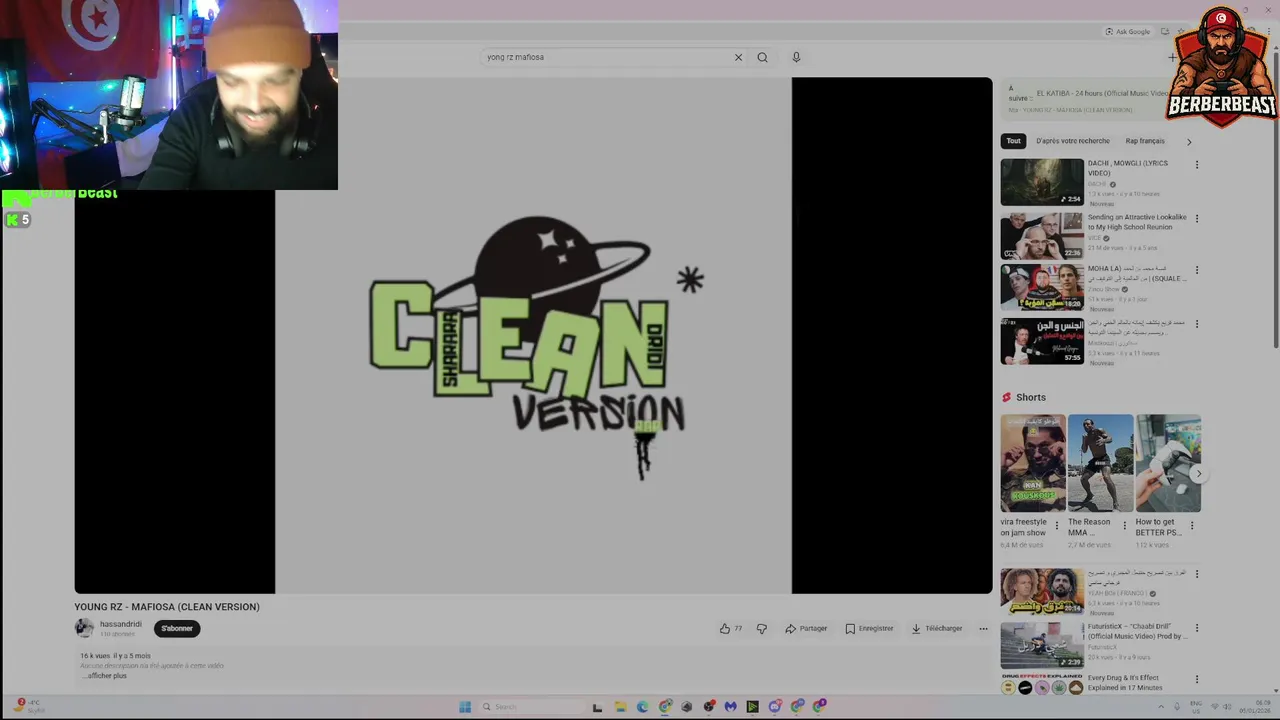Image resolution: width=1280 pixels, height=720 pixels.
Task: Click ENG language indicator in tray
Action: [1196, 707]
